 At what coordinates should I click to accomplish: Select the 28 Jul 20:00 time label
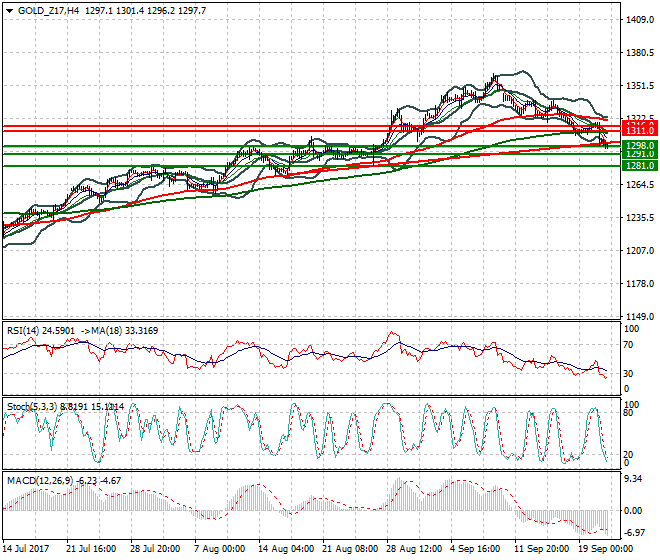tap(155, 549)
